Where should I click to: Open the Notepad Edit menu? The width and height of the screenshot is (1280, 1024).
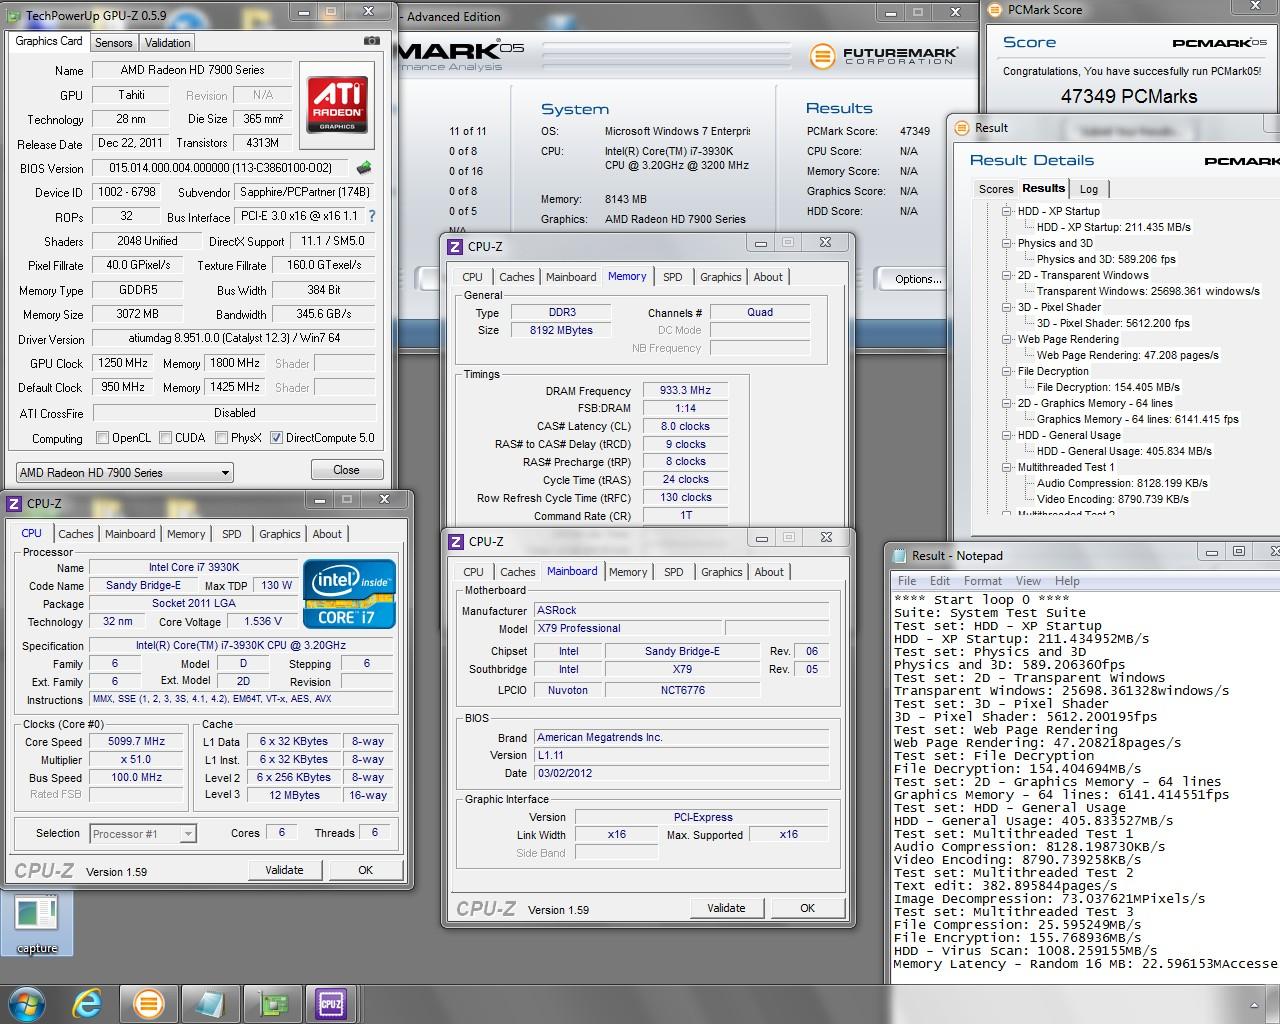(x=940, y=581)
